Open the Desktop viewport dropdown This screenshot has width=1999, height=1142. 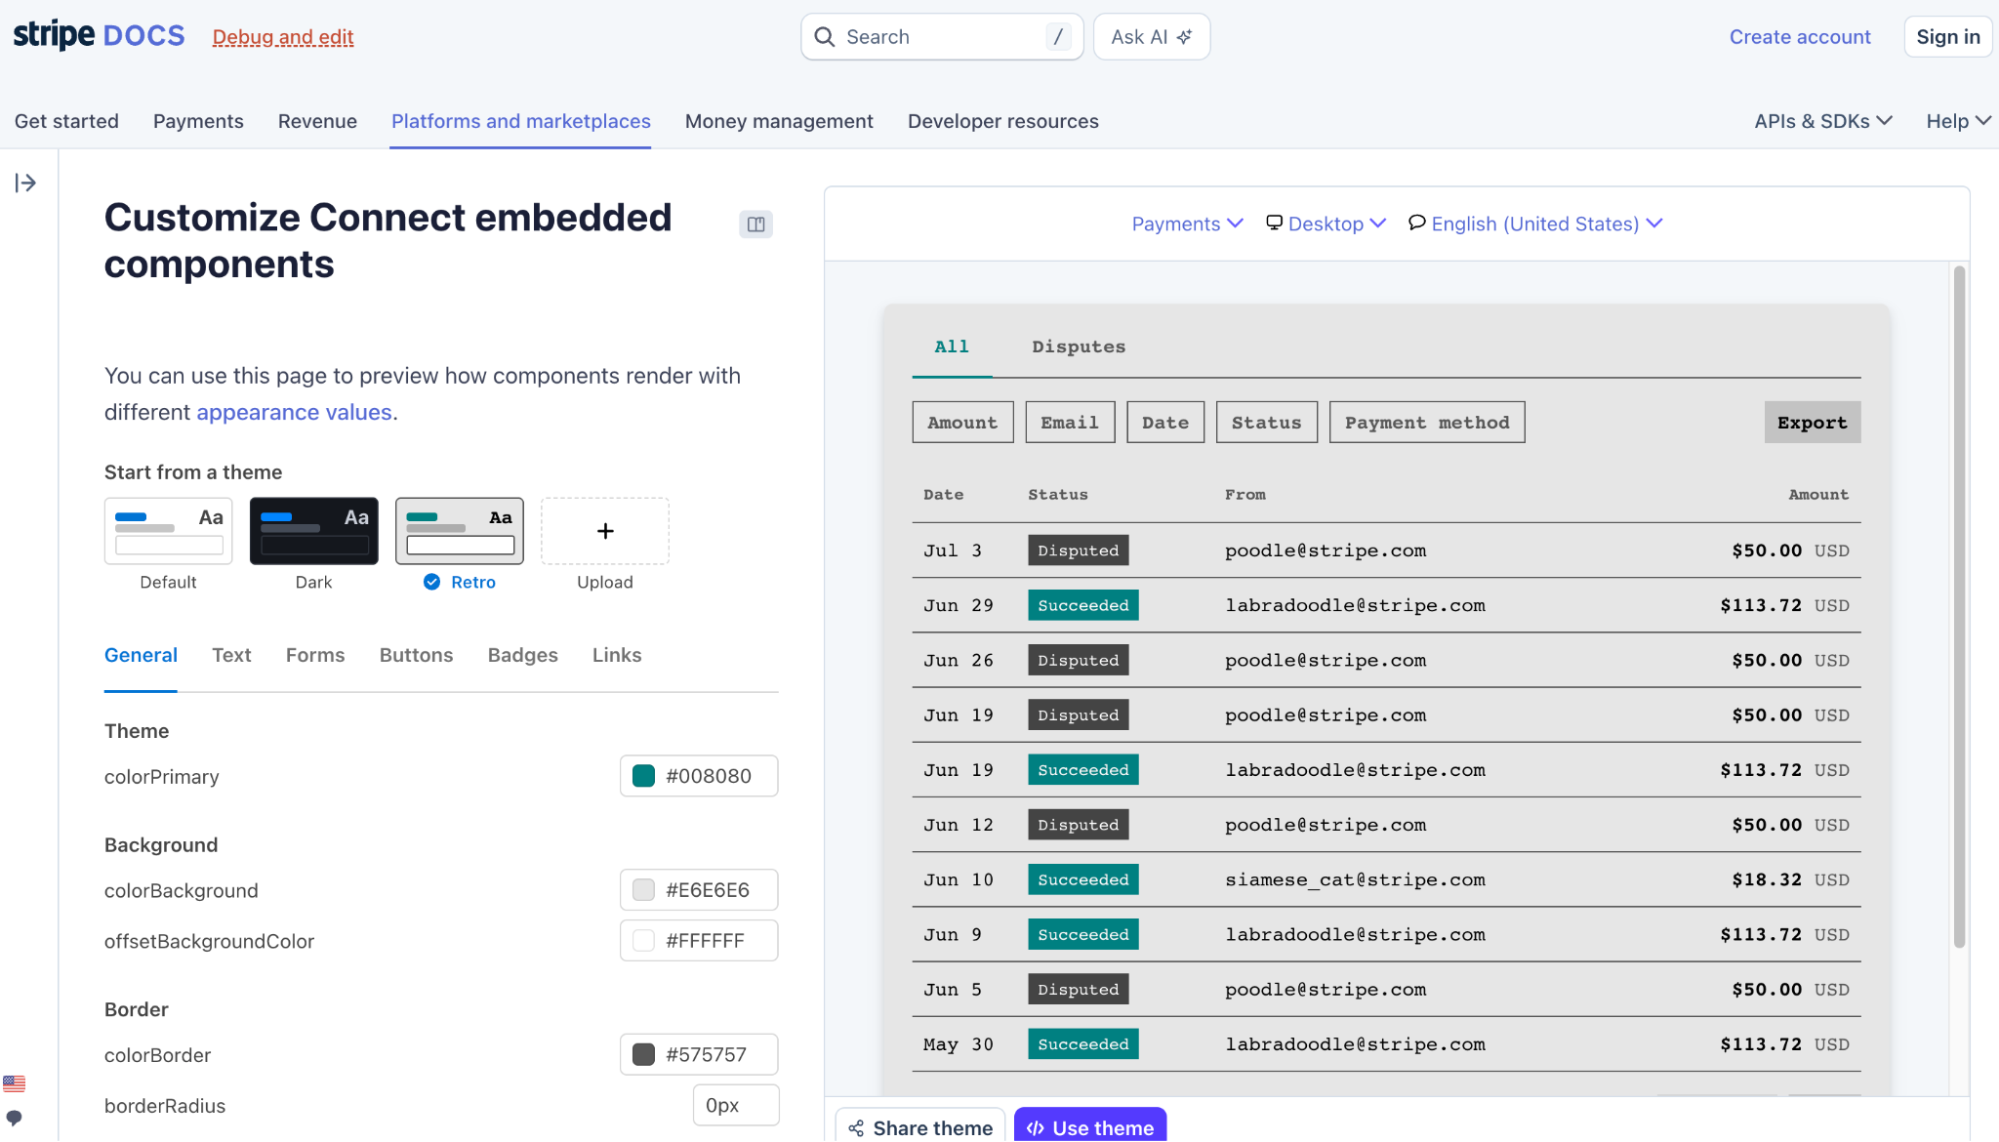coord(1326,224)
